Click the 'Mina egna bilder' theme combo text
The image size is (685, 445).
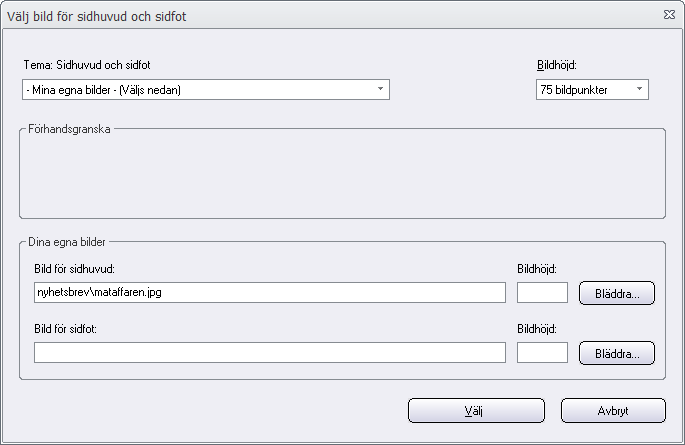point(104,90)
